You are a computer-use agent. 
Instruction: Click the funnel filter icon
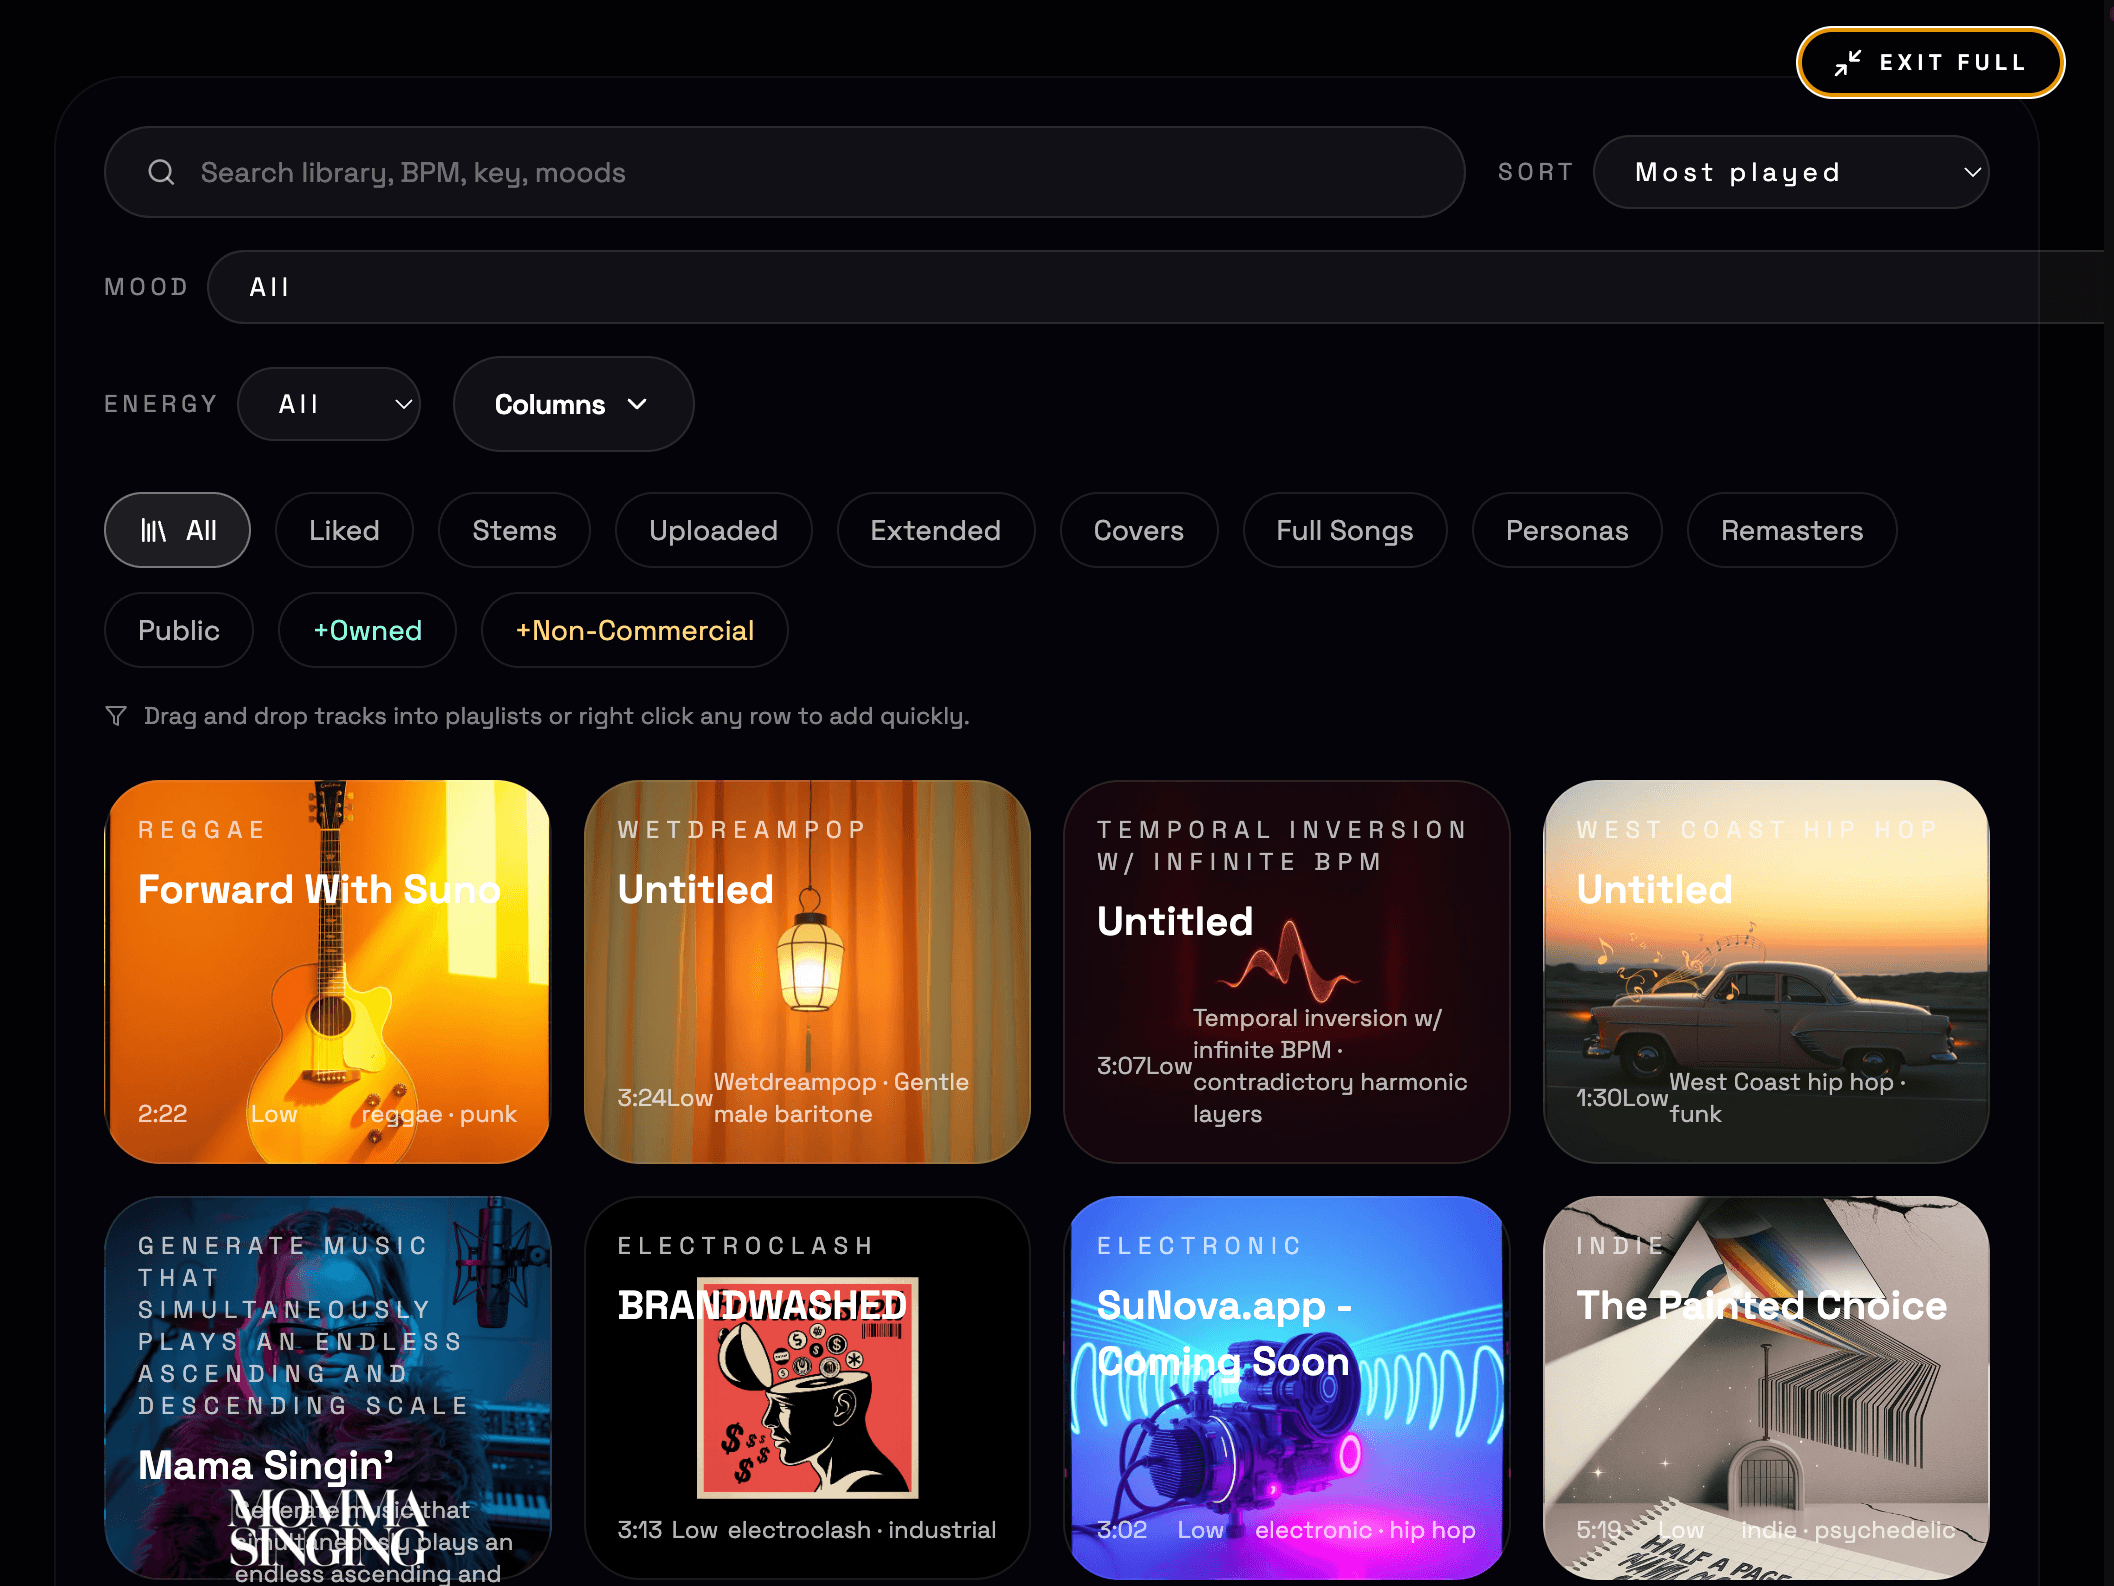116,716
